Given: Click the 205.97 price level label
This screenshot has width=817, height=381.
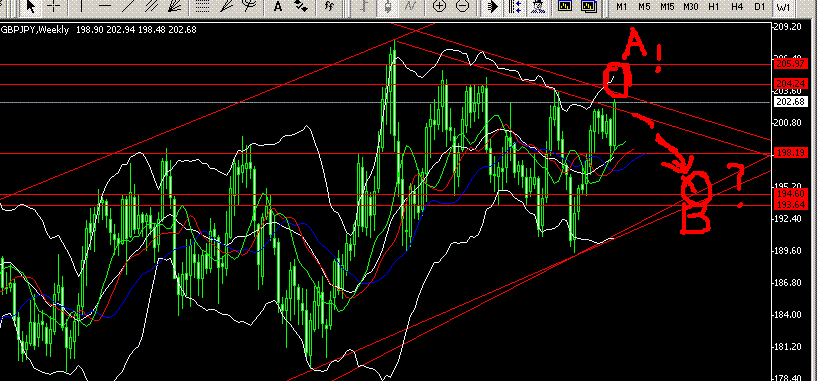Looking at the screenshot, I should 790,64.
